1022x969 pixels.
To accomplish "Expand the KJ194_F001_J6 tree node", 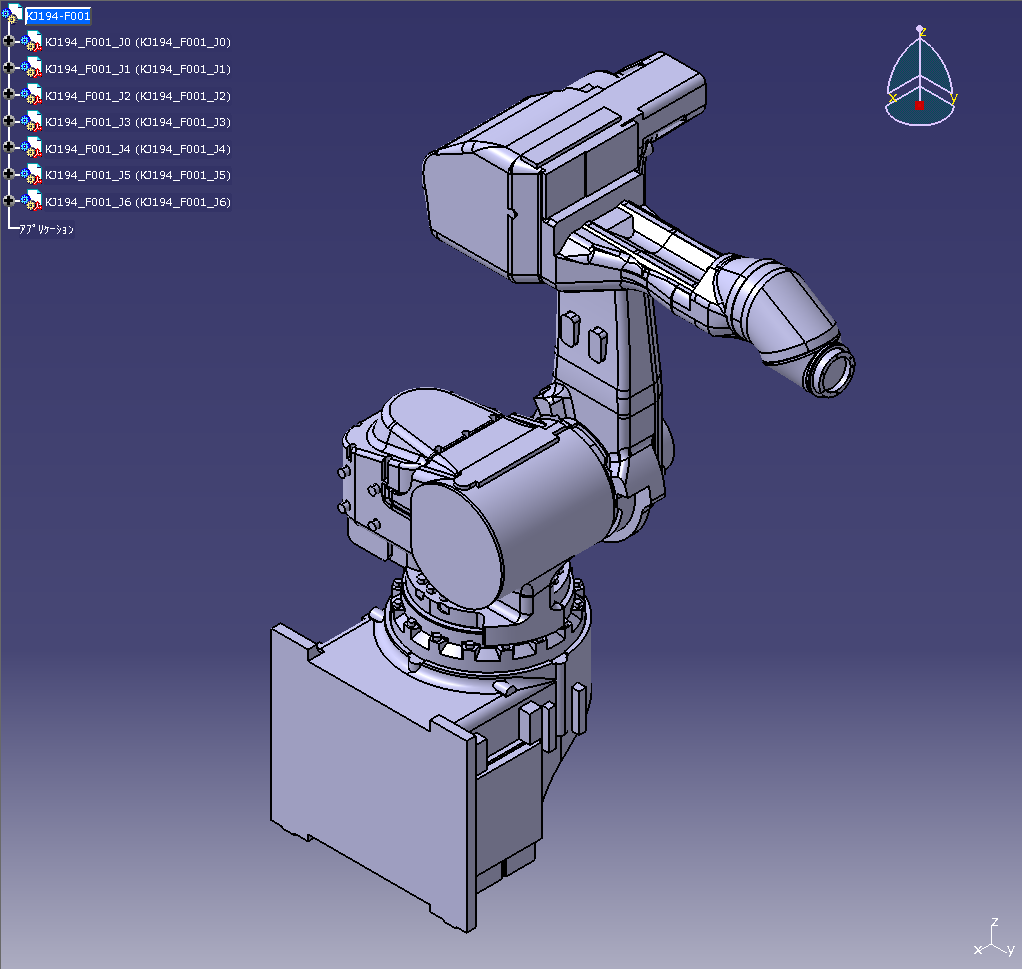I will pyautogui.click(x=8, y=201).
